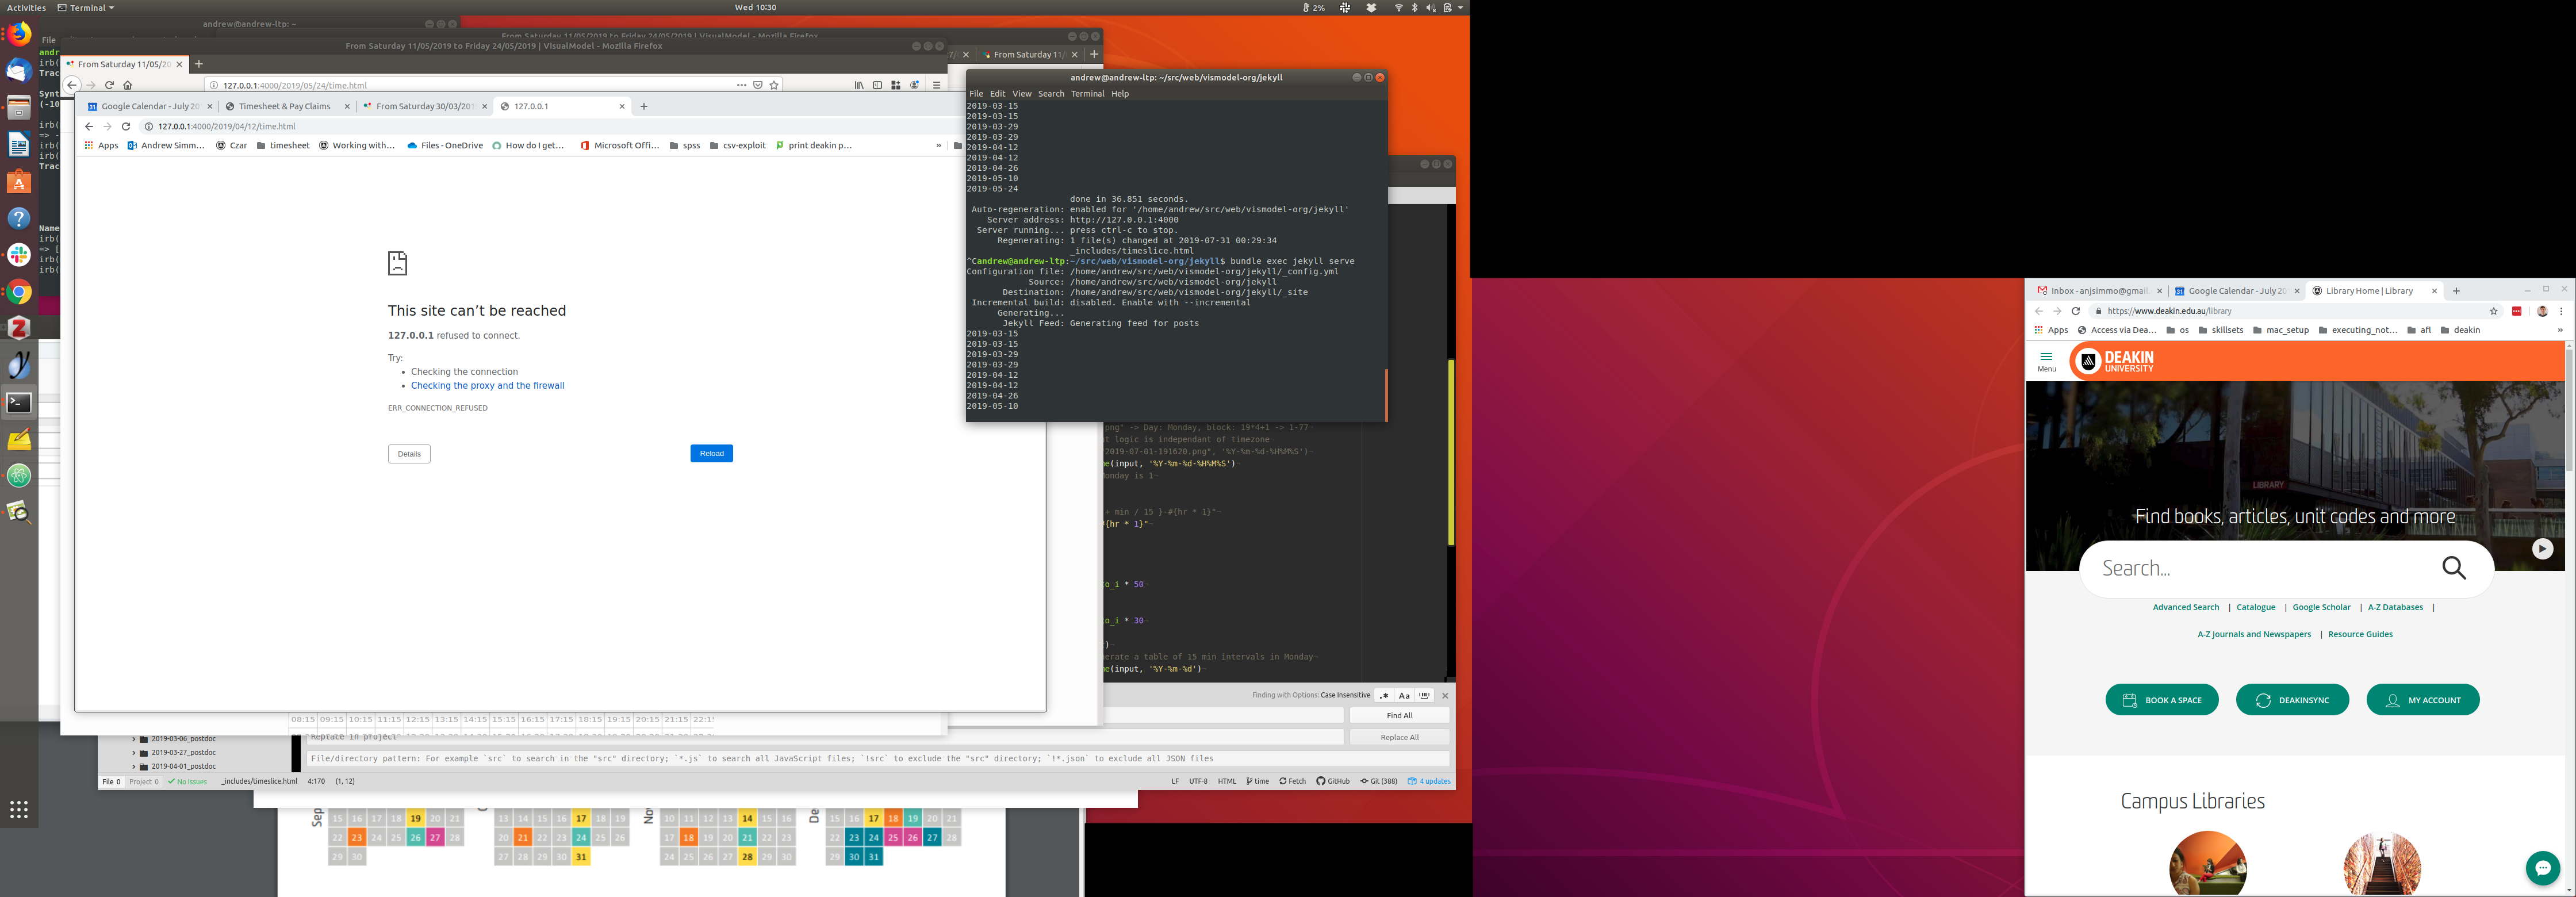Click the Chrome icon in Ubuntu dock

pos(19,292)
